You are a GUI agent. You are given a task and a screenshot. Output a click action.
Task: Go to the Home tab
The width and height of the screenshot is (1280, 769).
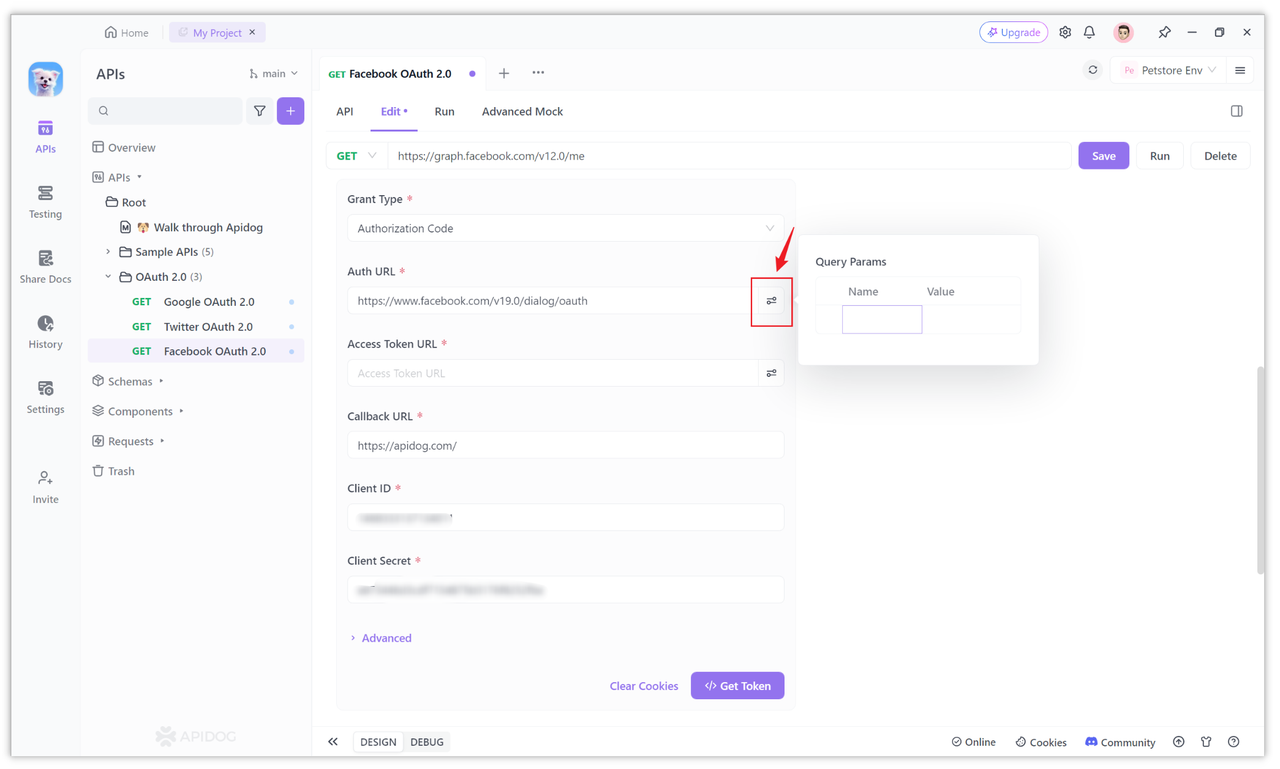(127, 32)
